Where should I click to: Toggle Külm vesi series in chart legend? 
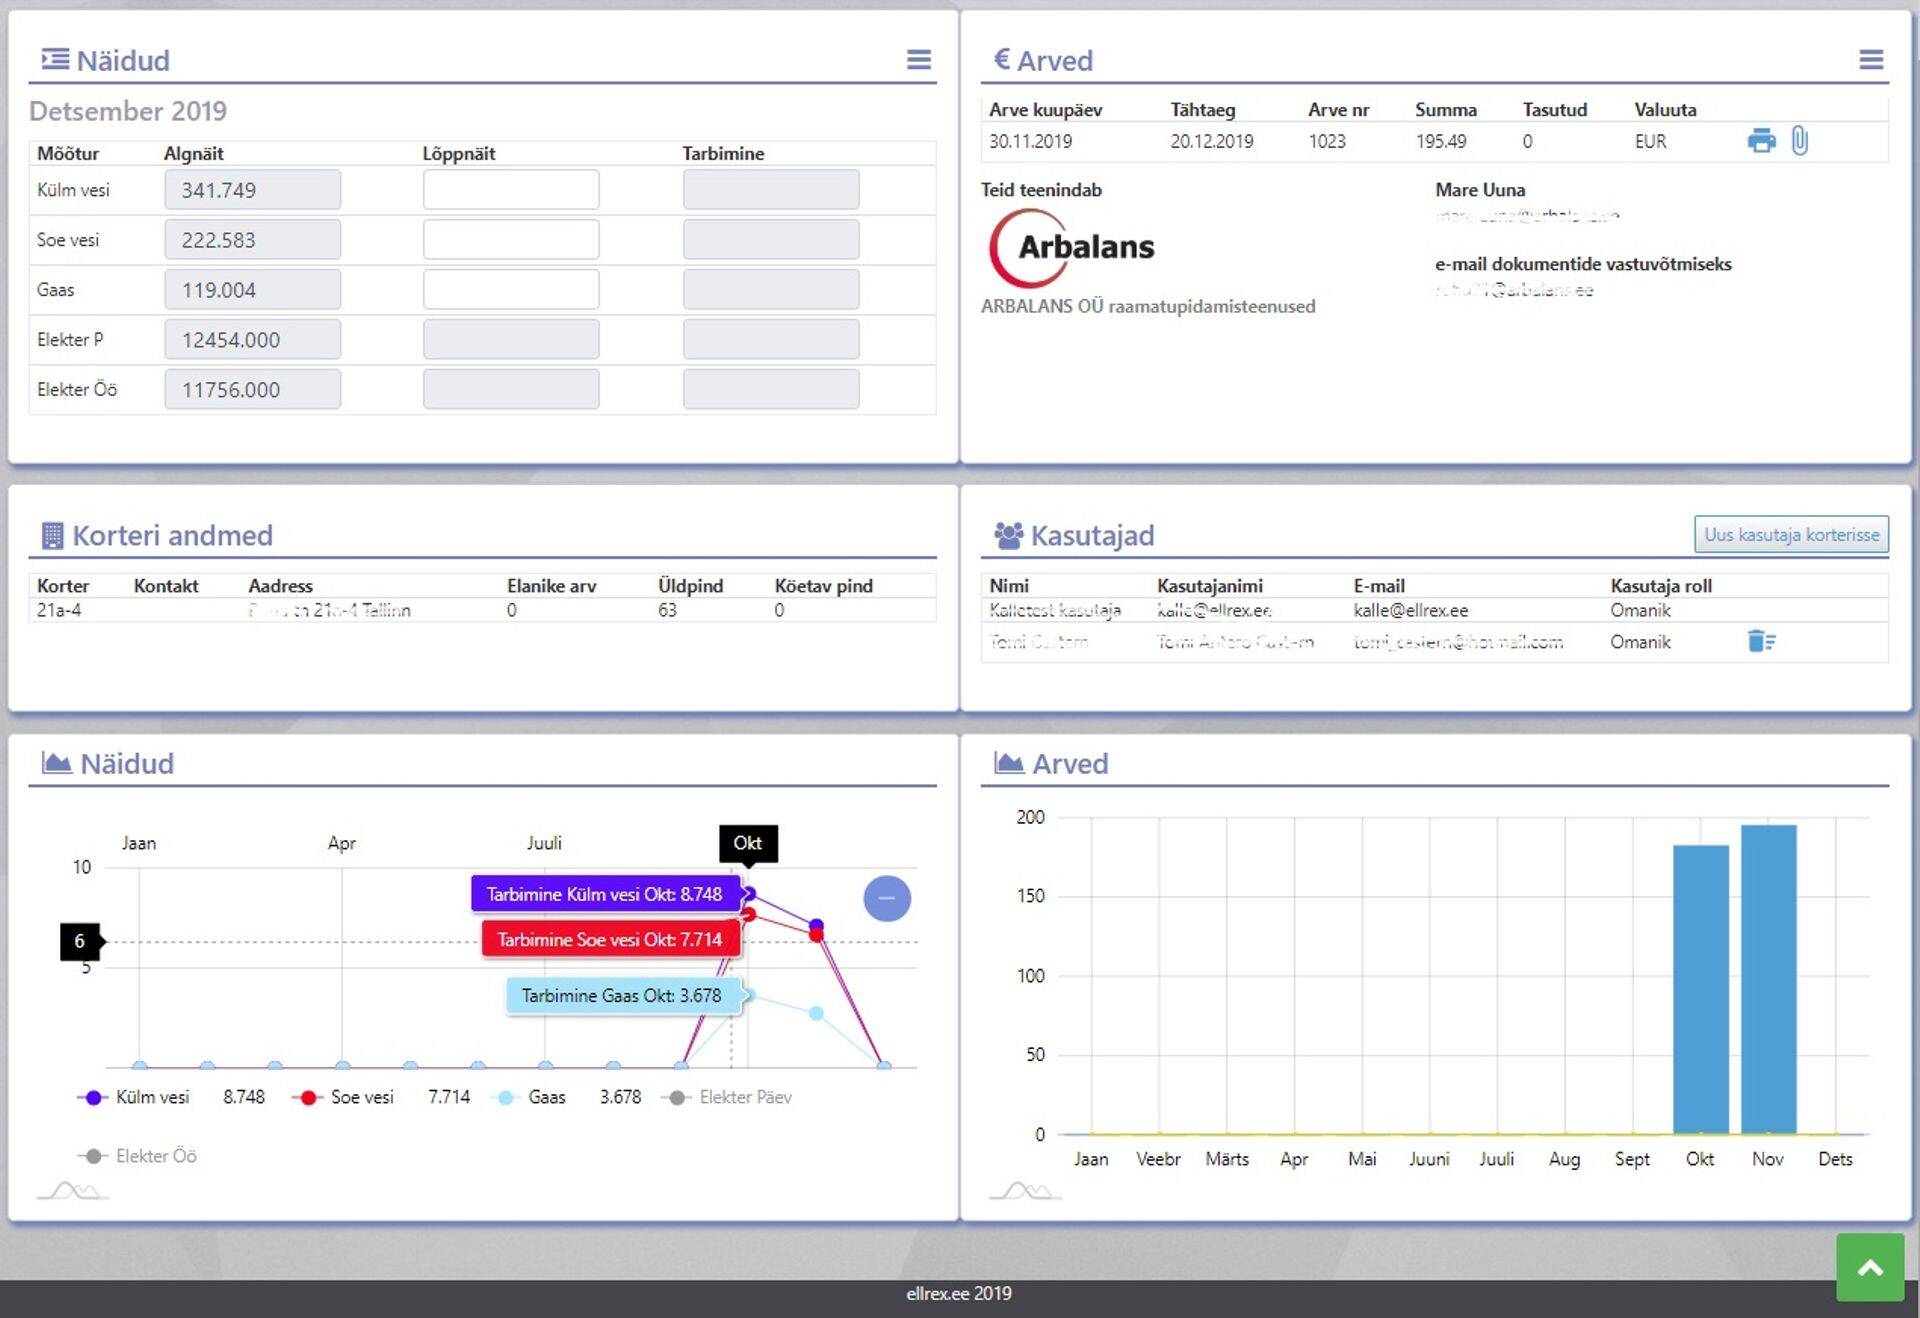[x=150, y=1097]
